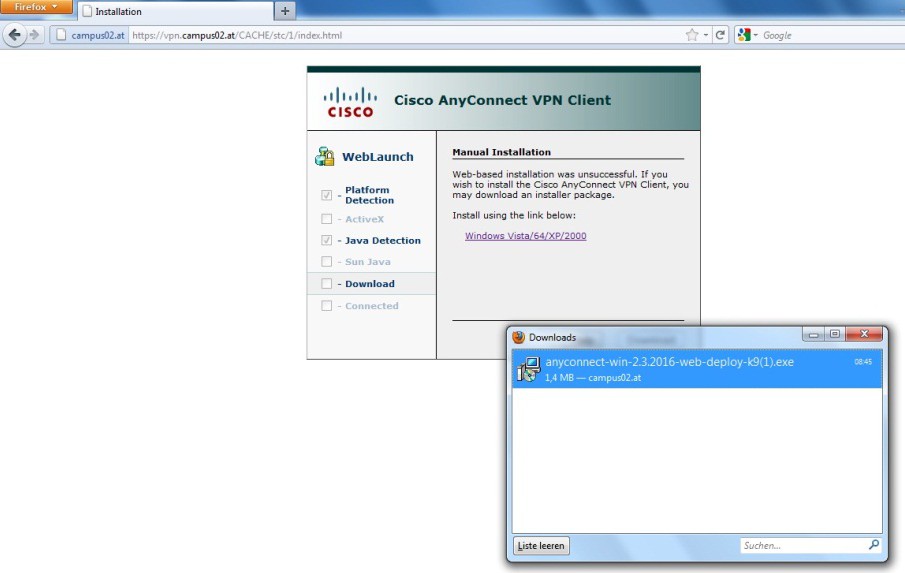Toggle the Java Detection checkbox
Viewport: 905px width, 573px height.
click(327, 240)
